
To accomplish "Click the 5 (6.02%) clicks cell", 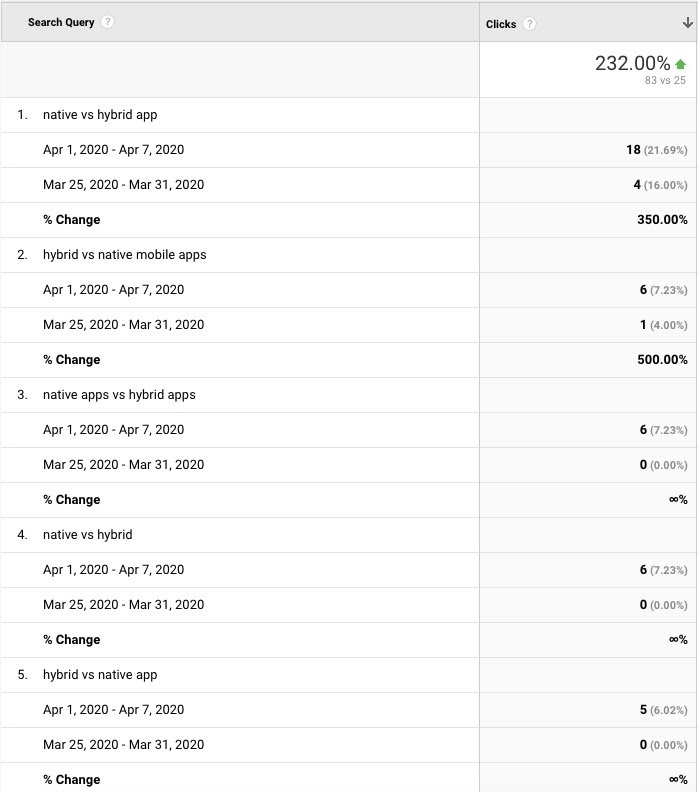I will (663, 710).
